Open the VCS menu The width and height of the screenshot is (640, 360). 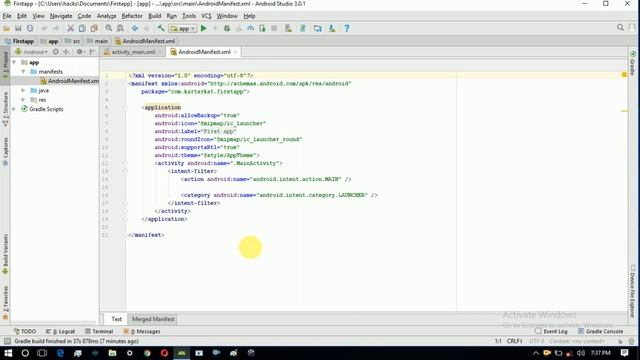(x=206, y=16)
